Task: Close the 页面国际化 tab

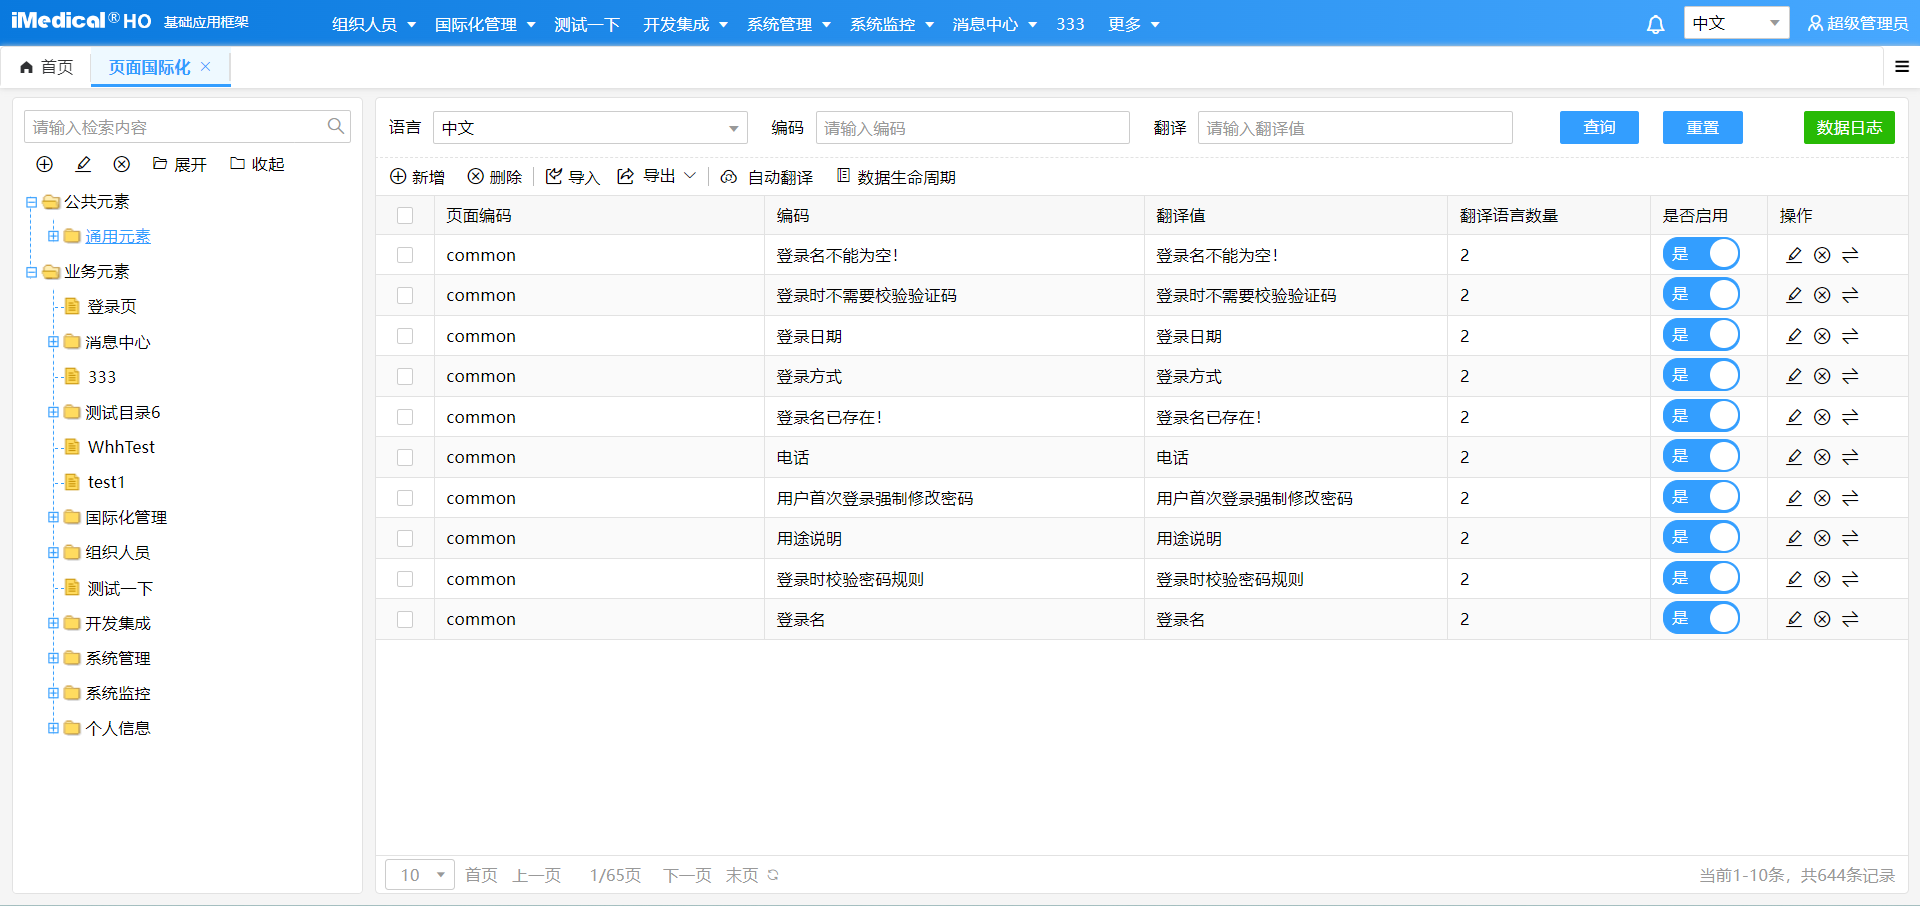Action: 205,67
